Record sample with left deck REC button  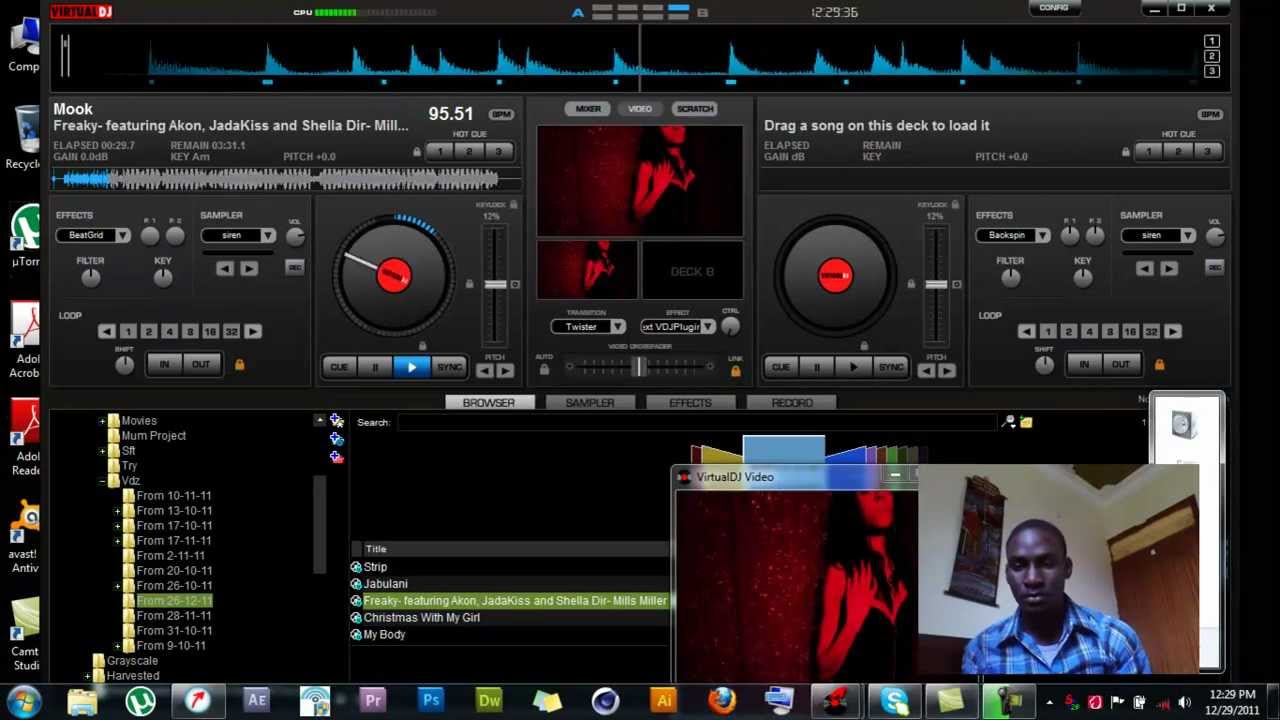[x=294, y=267]
